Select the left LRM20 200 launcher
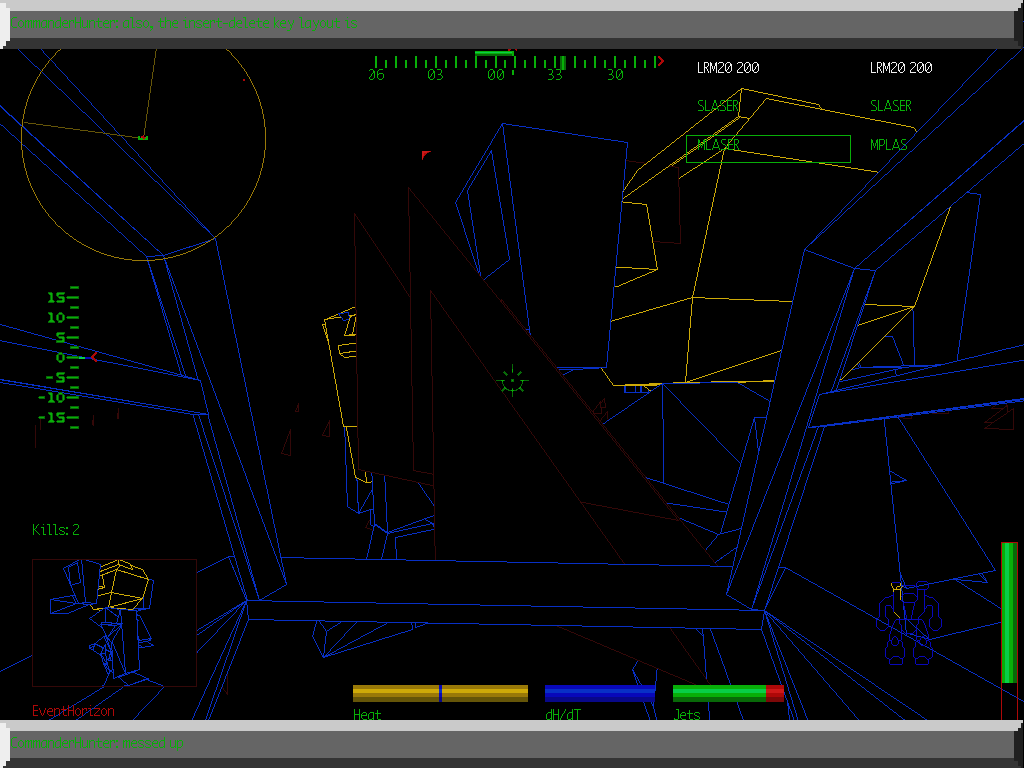This screenshot has height=768, width=1024. click(727, 68)
